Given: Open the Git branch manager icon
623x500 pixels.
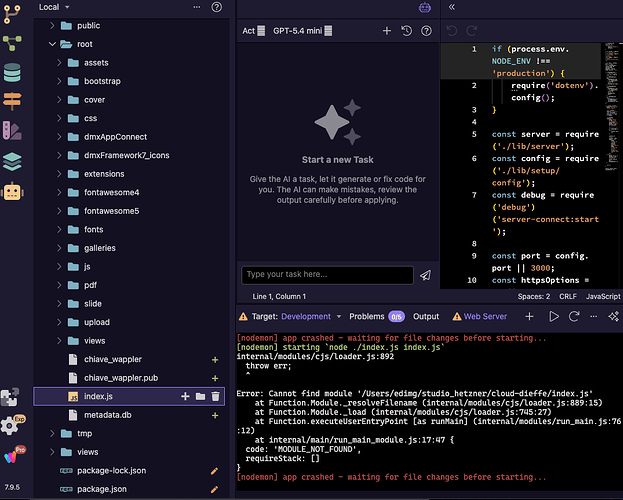Looking at the screenshot, I should [x=12, y=14].
